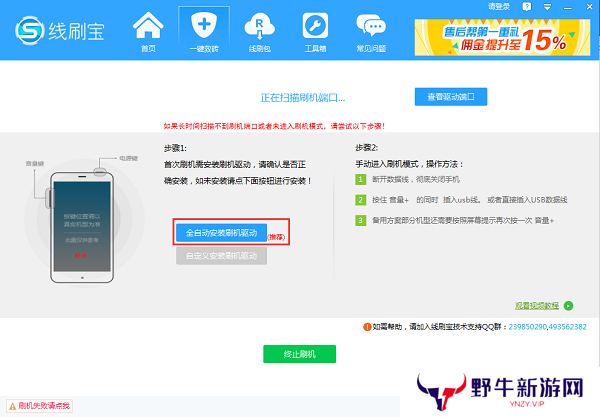Open the title bar dropdown menu arrow
The width and height of the screenshot is (600, 417).
[x=547, y=7]
